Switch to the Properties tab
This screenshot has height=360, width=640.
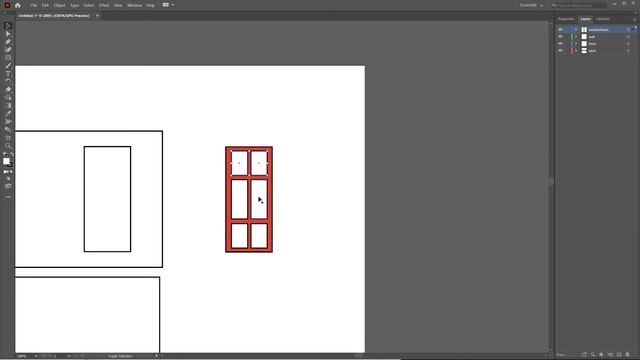566,19
